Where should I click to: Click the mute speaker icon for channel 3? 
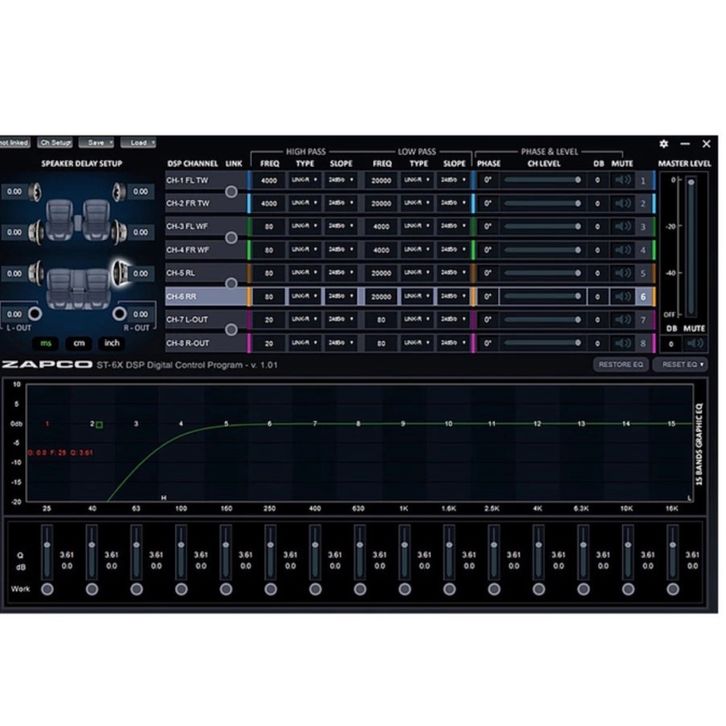coord(623,227)
